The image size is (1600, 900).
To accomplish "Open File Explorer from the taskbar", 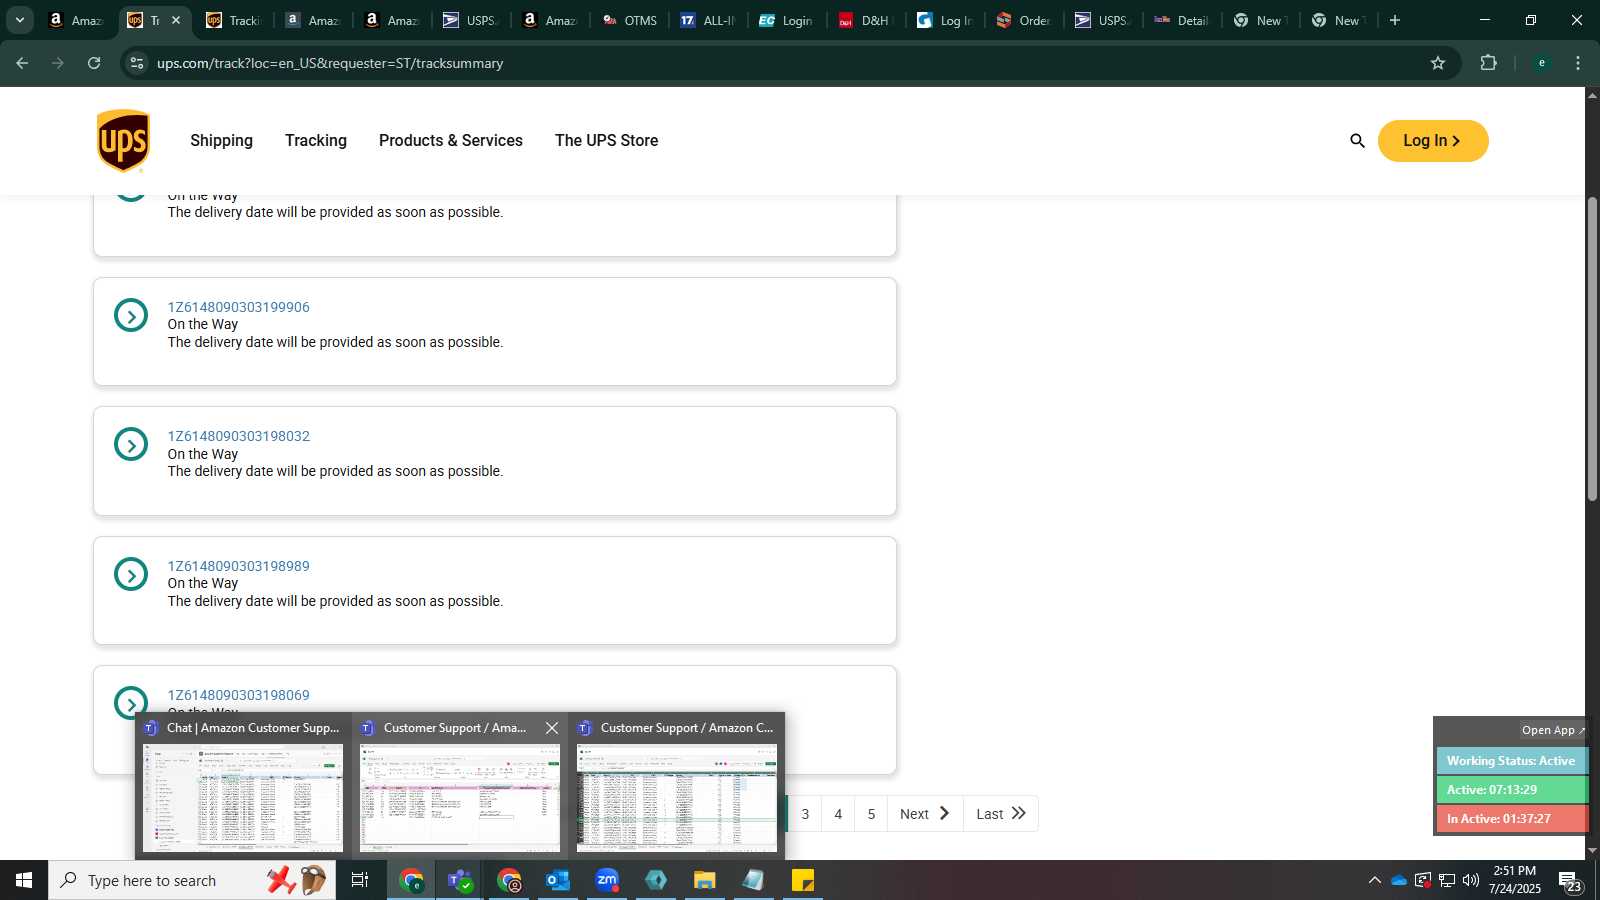I will (x=704, y=880).
